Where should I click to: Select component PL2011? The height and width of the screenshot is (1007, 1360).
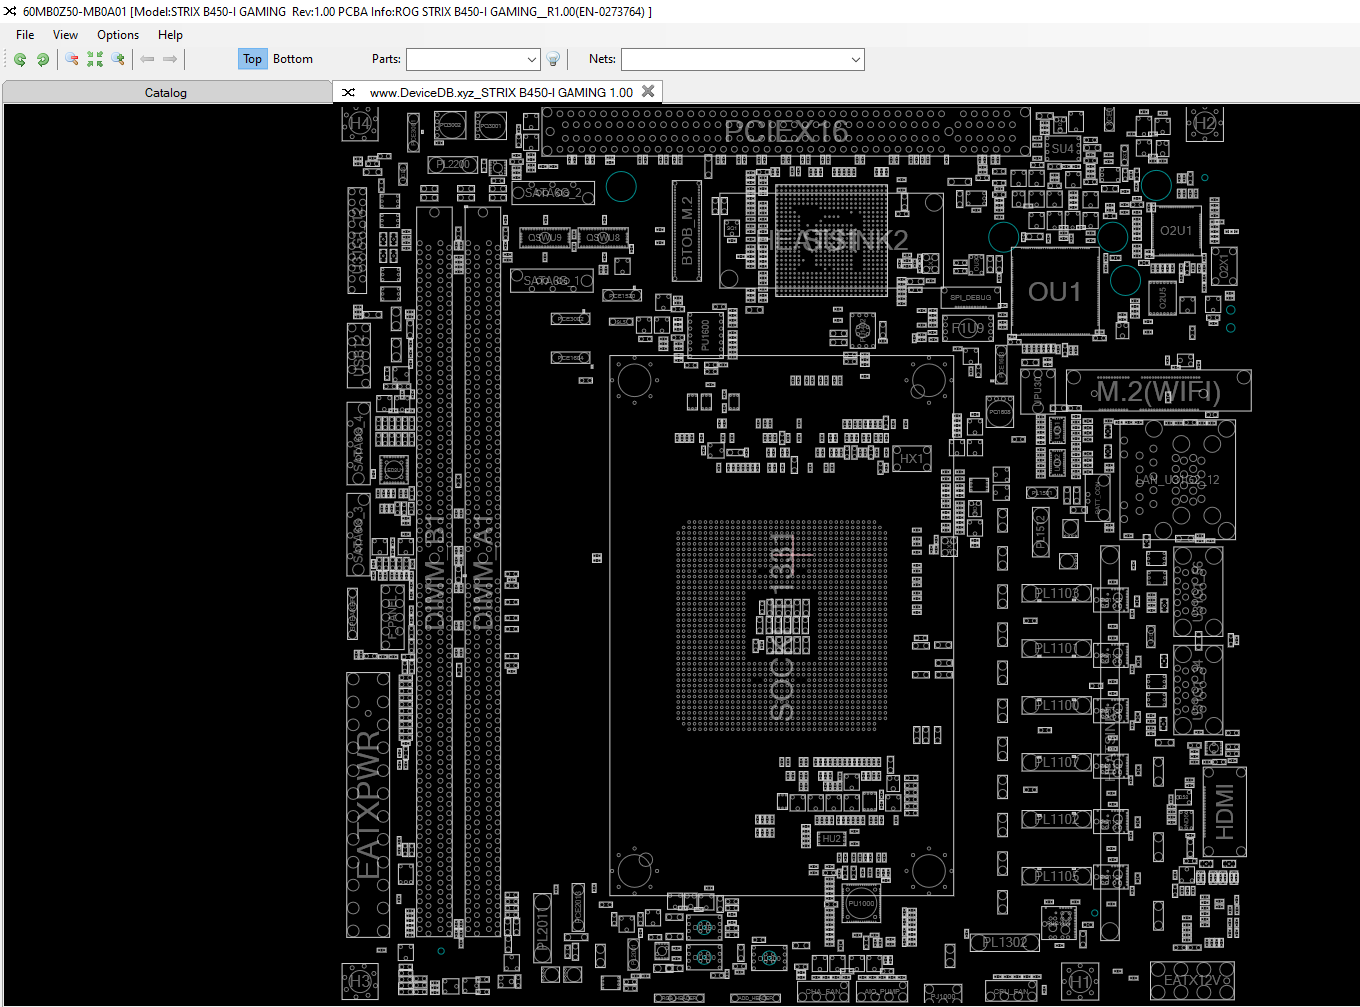click(x=542, y=928)
